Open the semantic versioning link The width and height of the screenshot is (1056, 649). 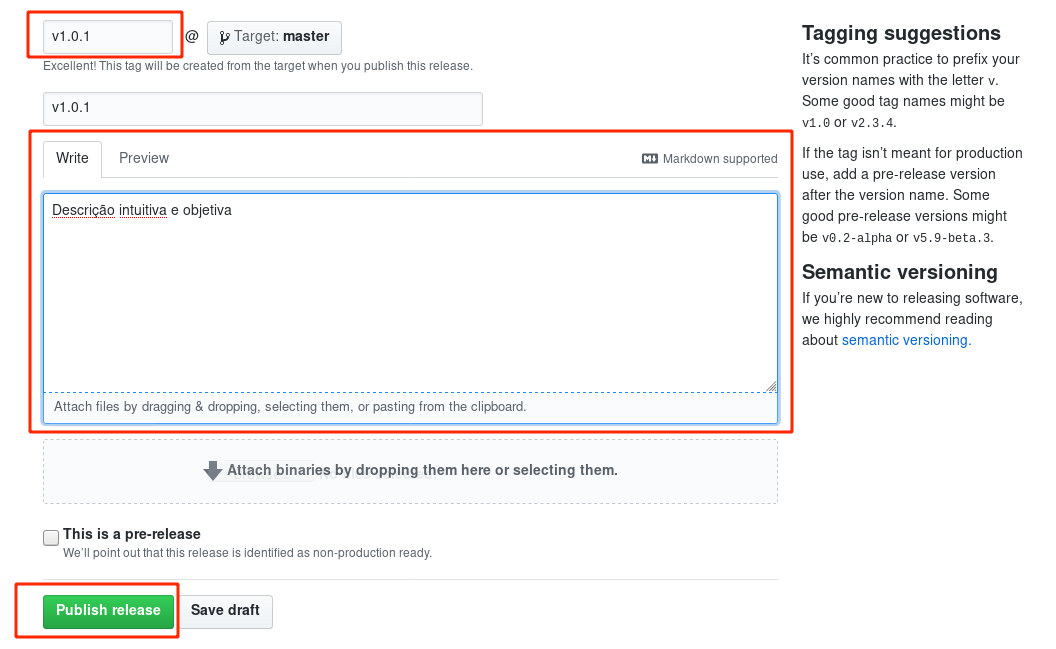tap(904, 340)
